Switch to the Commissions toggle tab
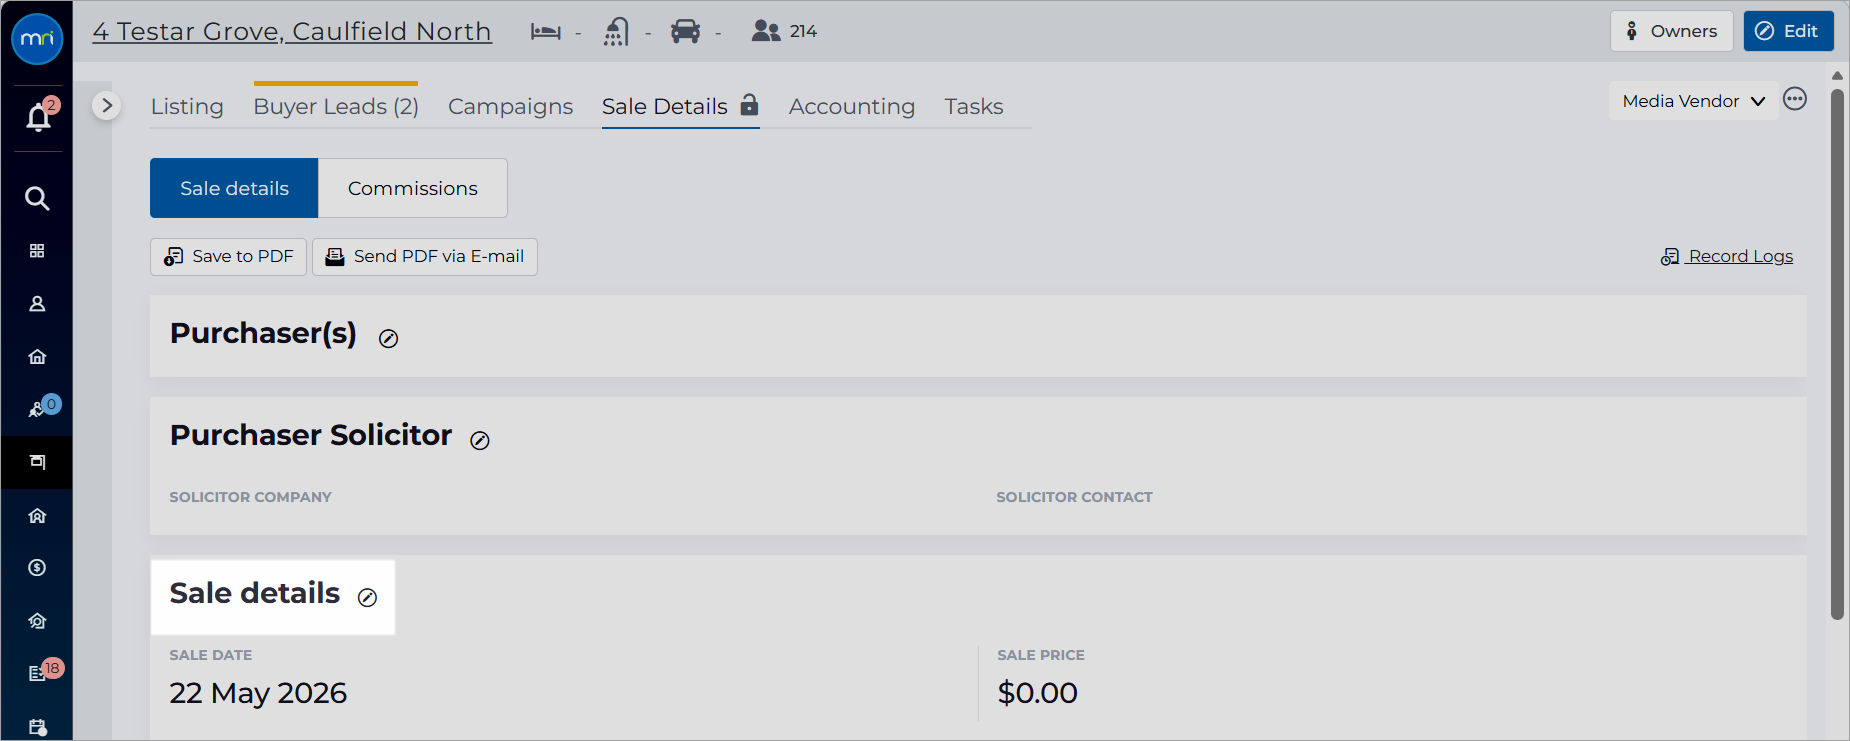The image size is (1850, 741). (x=412, y=188)
